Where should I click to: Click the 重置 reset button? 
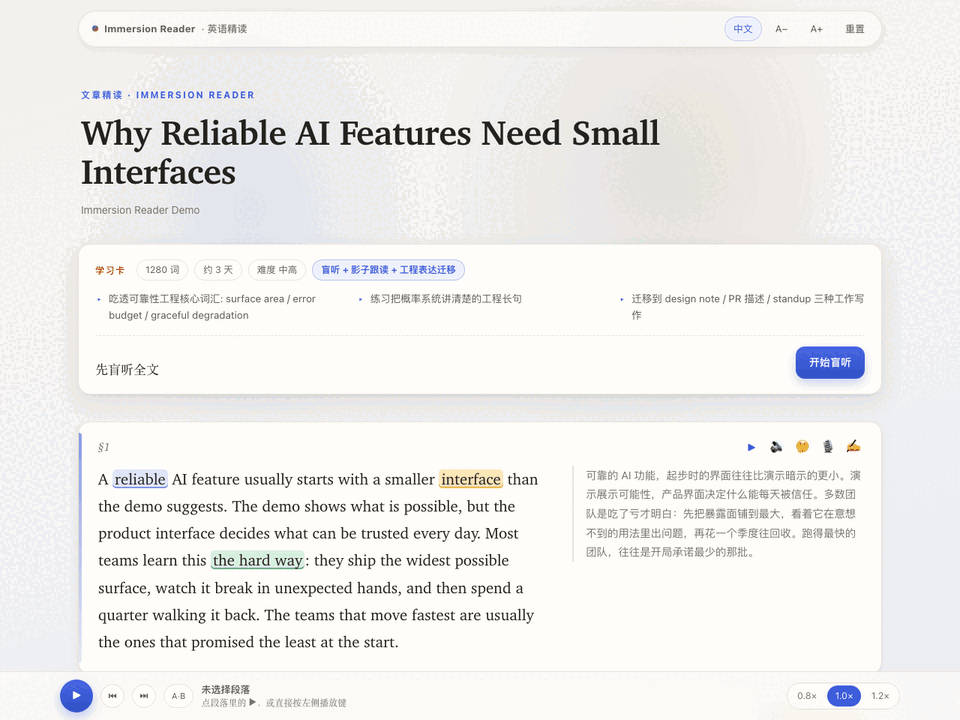pyautogui.click(x=855, y=29)
